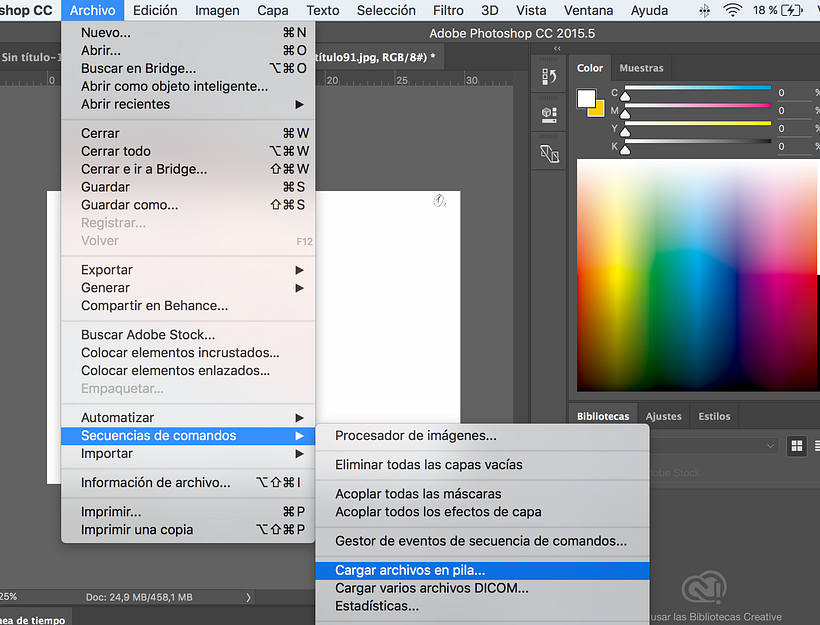Switch to the Muestras tab
The image size is (820, 625).
[641, 68]
